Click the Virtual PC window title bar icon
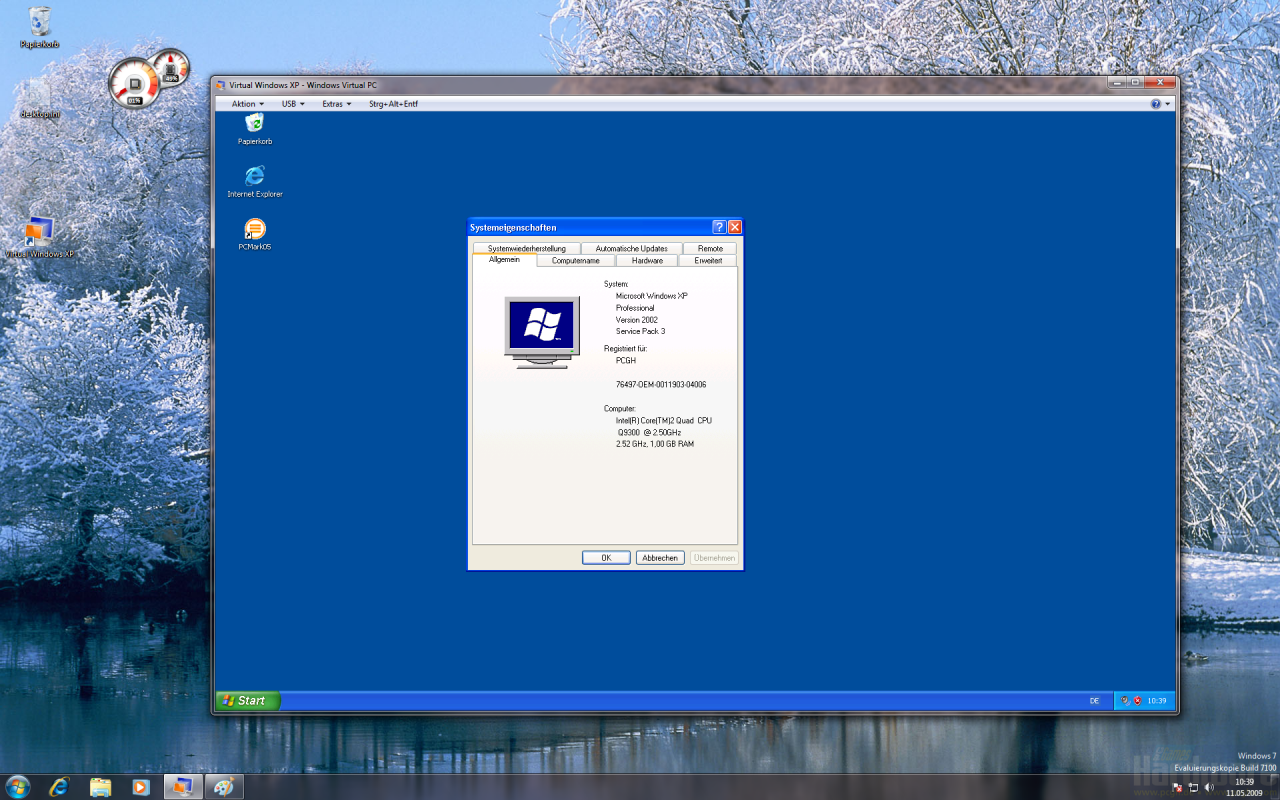The width and height of the screenshot is (1280, 800). click(x=220, y=85)
